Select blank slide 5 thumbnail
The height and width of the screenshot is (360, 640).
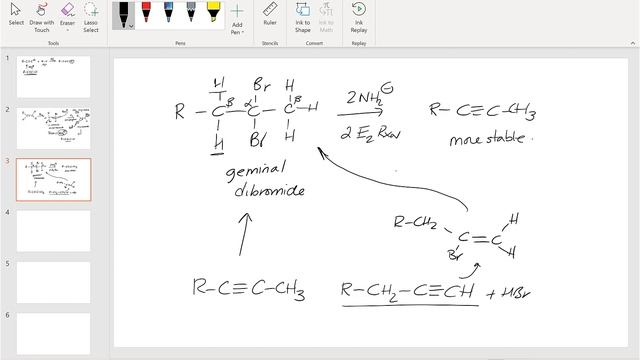tap(53, 282)
